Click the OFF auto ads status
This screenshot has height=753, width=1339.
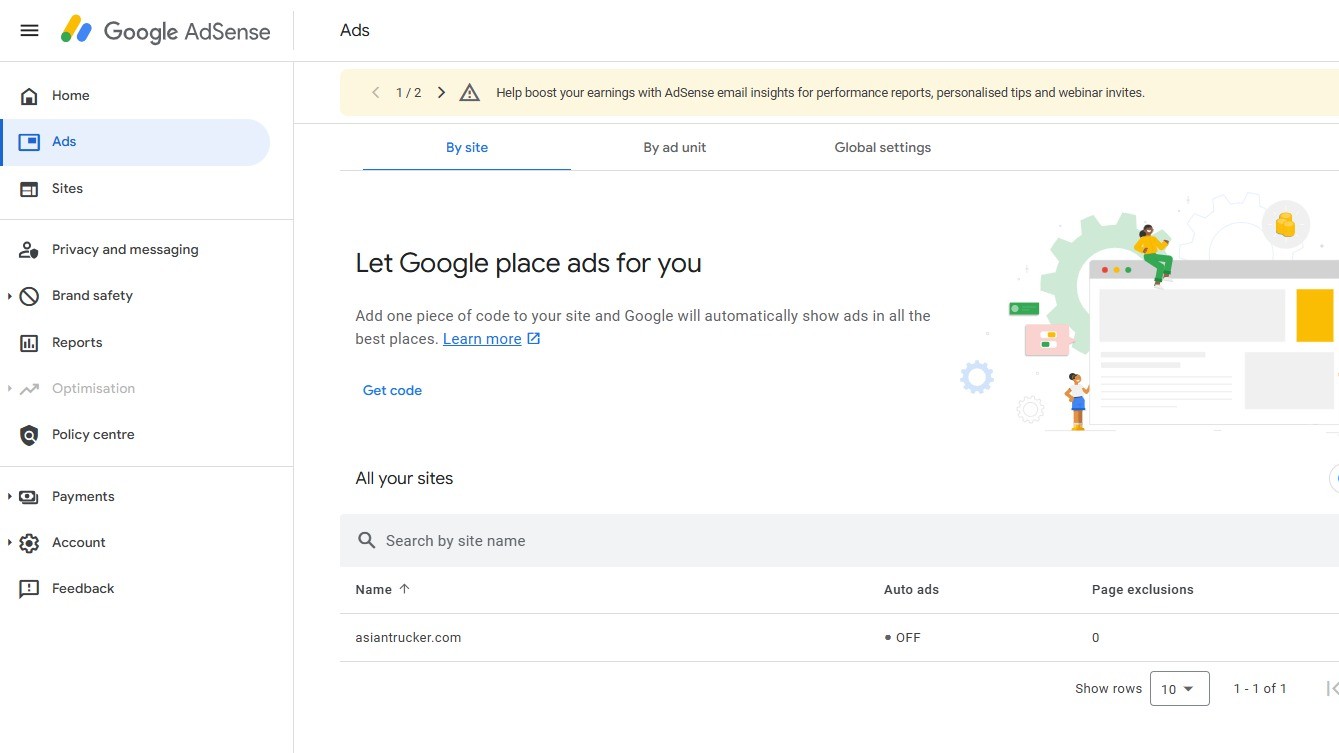902,638
